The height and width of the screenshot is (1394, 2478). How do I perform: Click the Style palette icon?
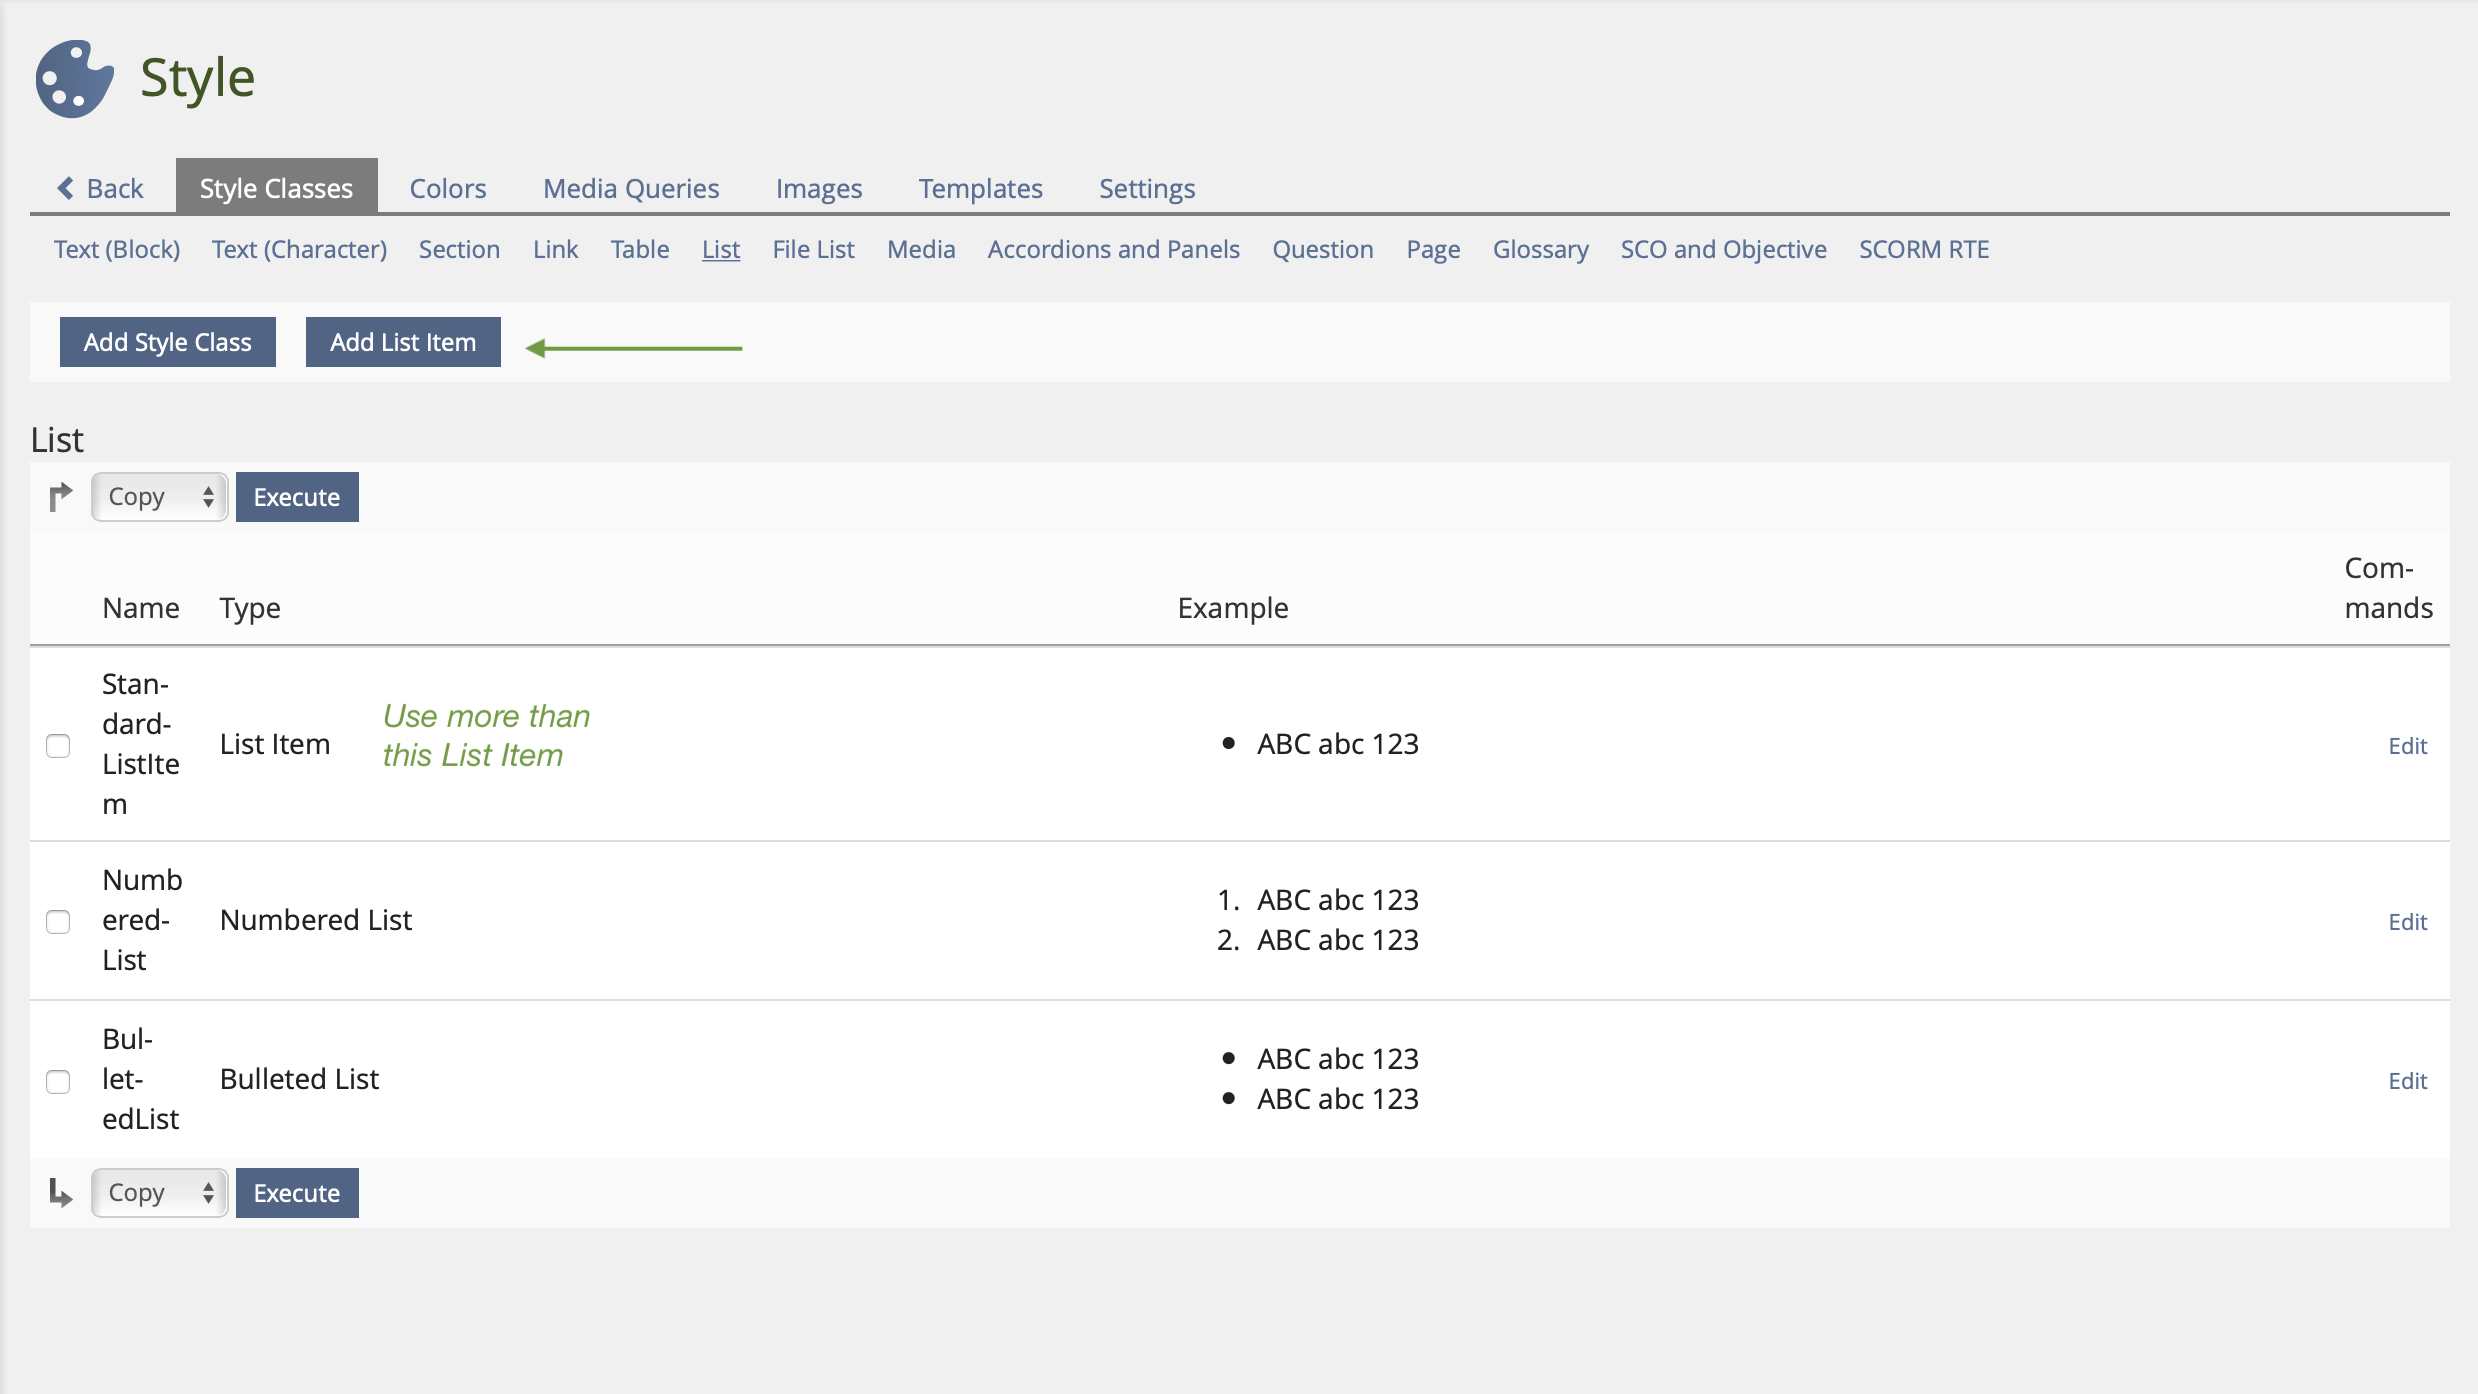click(73, 79)
